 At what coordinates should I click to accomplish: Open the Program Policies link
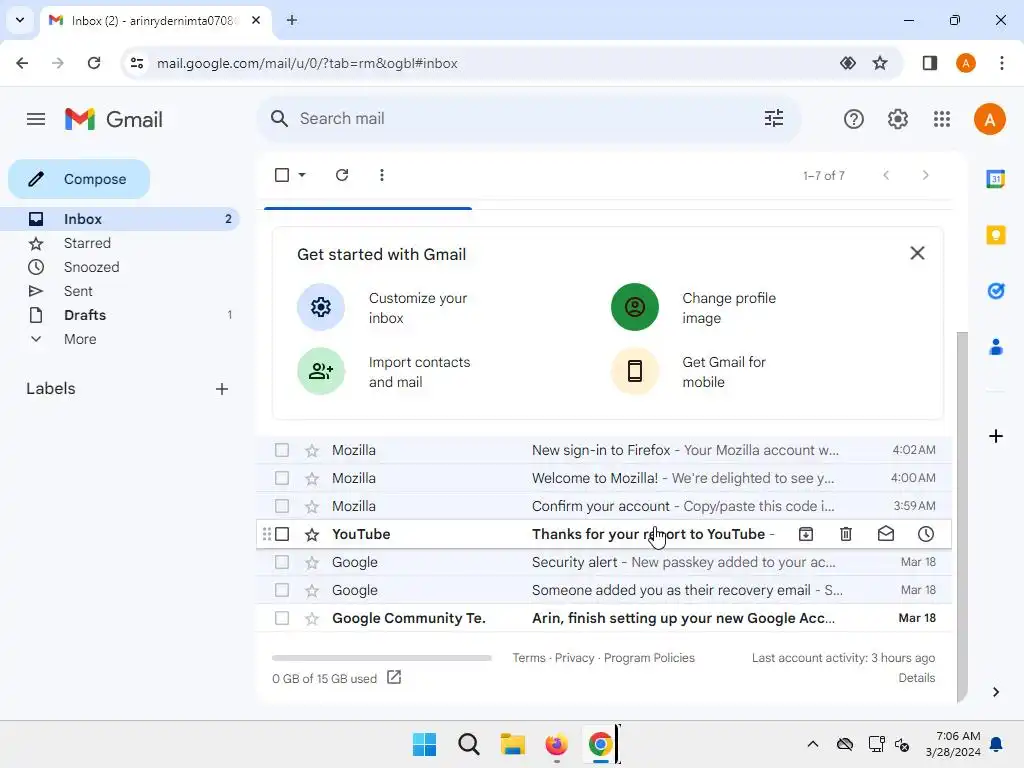click(648, 658)
